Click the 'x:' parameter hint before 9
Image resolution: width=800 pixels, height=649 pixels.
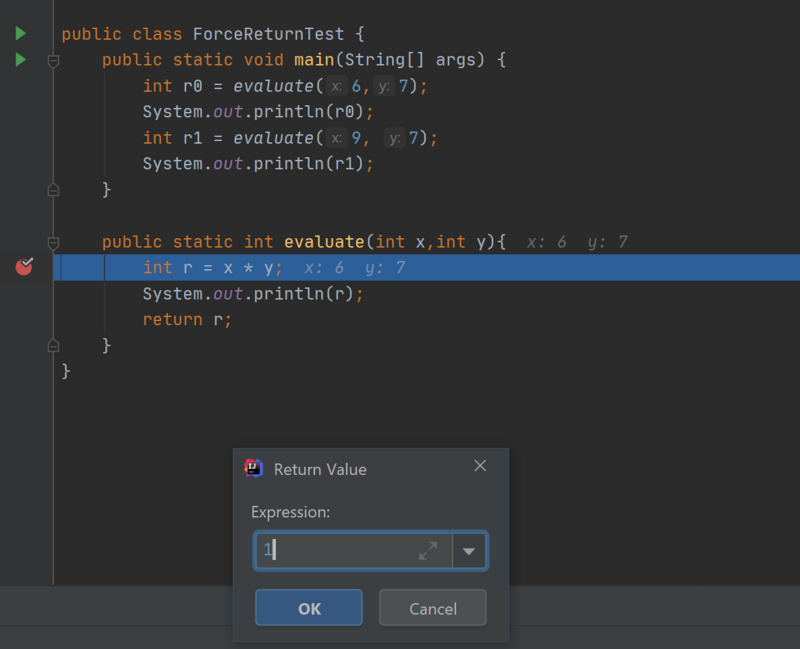(337, 138)
